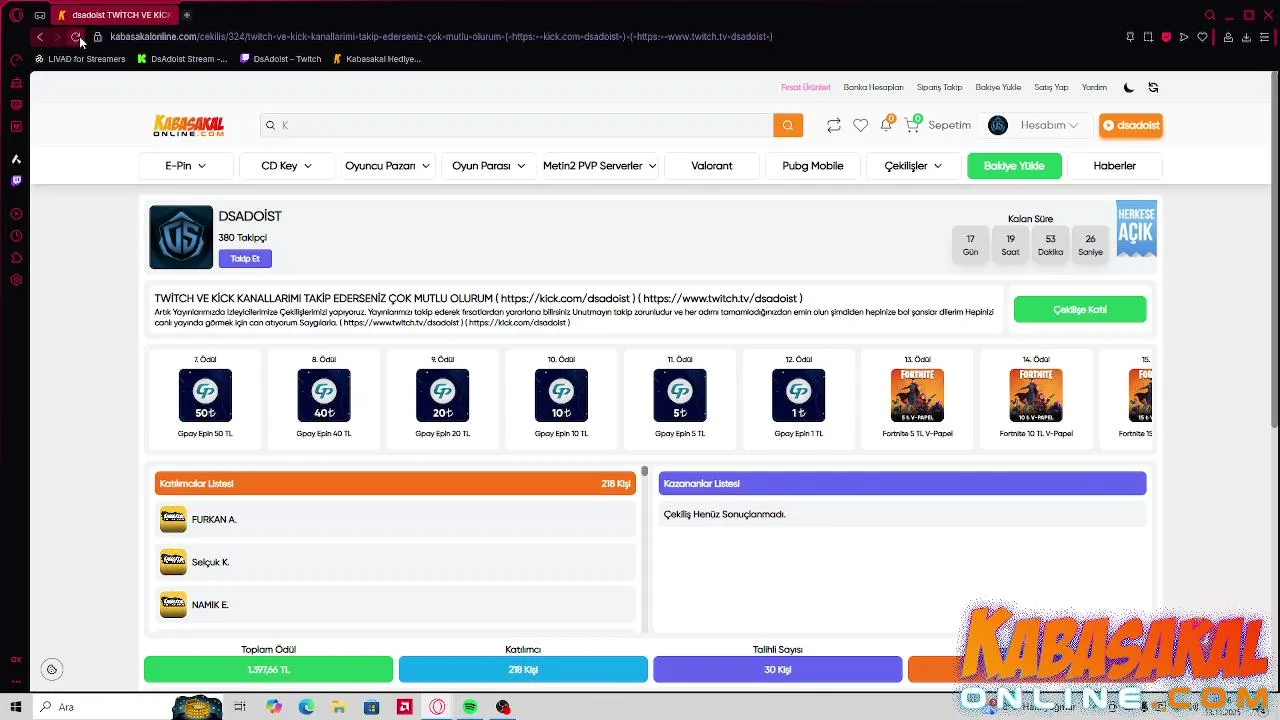Image resolution: width=1280 pixels, height=720 pixels.
Task: Toggle dark mode moon icon
Action: [1129, 87]
